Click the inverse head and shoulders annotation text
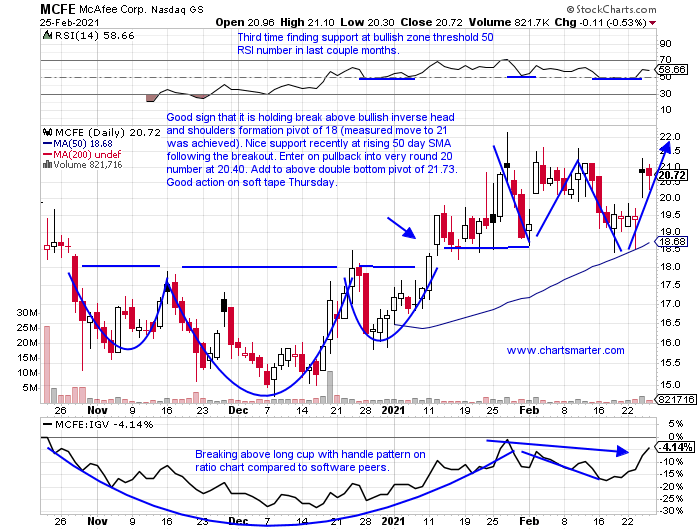This screenshot has height=530, width=700. pyautogui.click(x=312, y=150)
